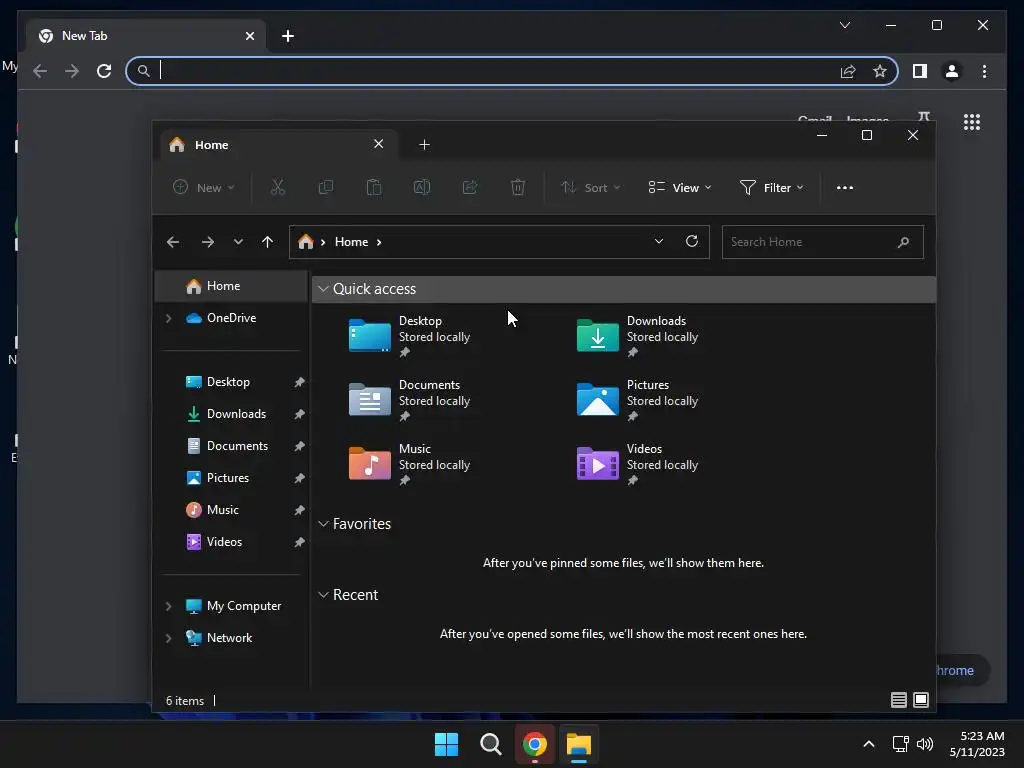This screenshot has height=768, width=1024.
Task: Open the Windows Start menu
Action: tap(446, 744)
